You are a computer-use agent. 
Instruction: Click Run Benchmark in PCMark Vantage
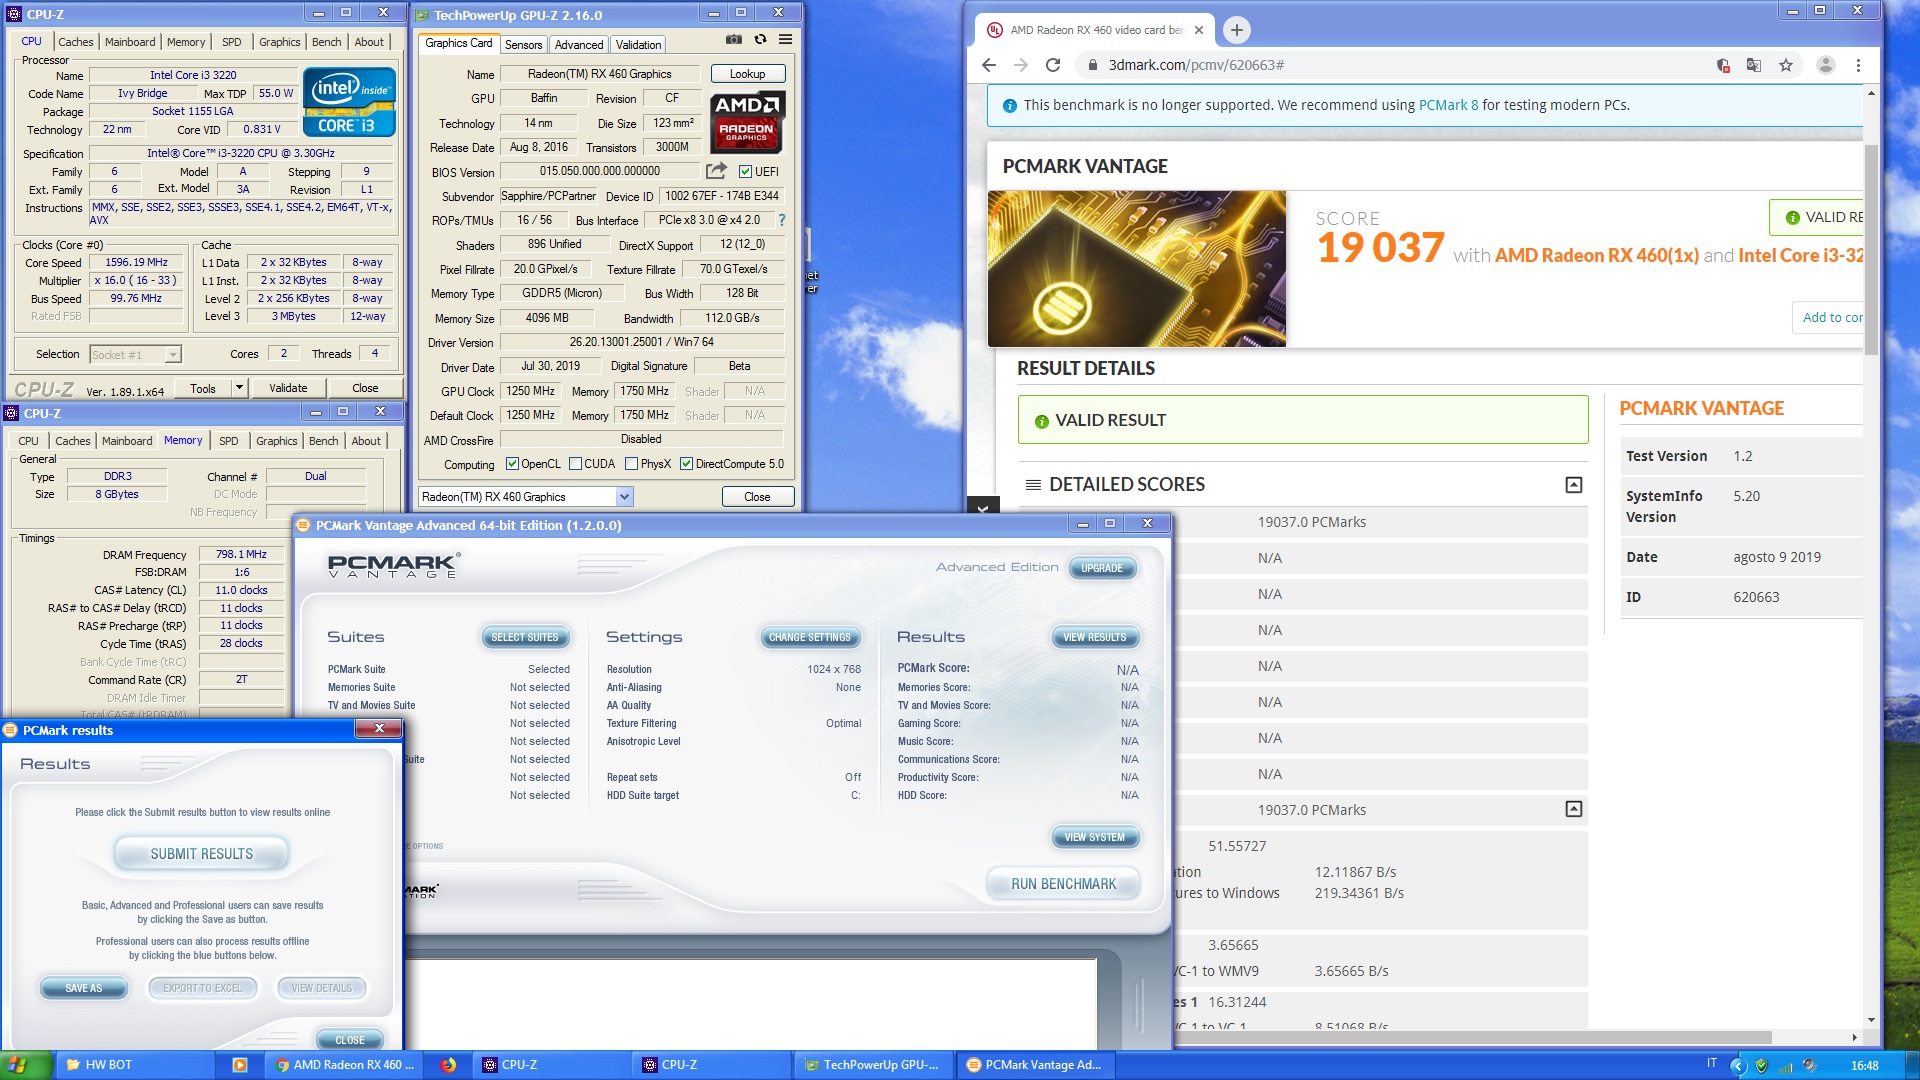click(x=1063, y=884)
